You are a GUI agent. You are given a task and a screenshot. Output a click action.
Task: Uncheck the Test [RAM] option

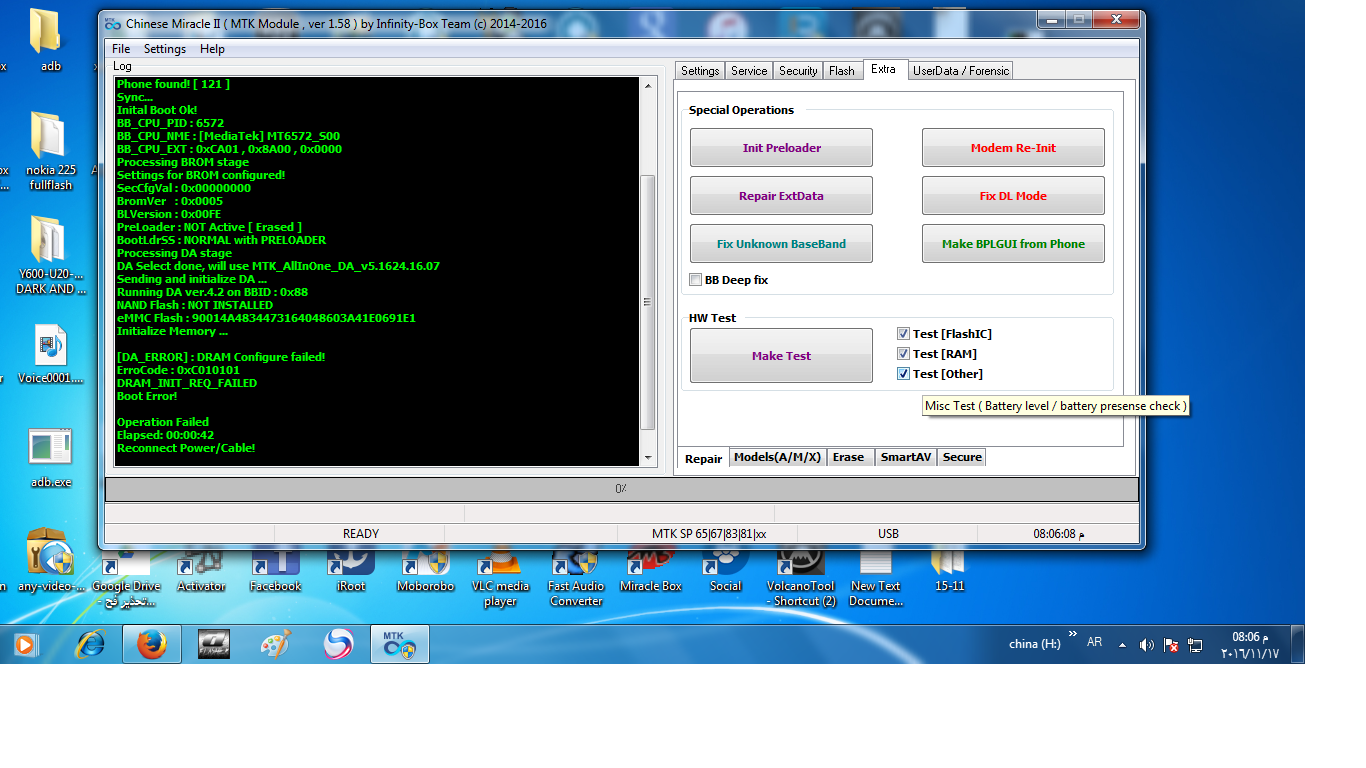click(904, 354)
